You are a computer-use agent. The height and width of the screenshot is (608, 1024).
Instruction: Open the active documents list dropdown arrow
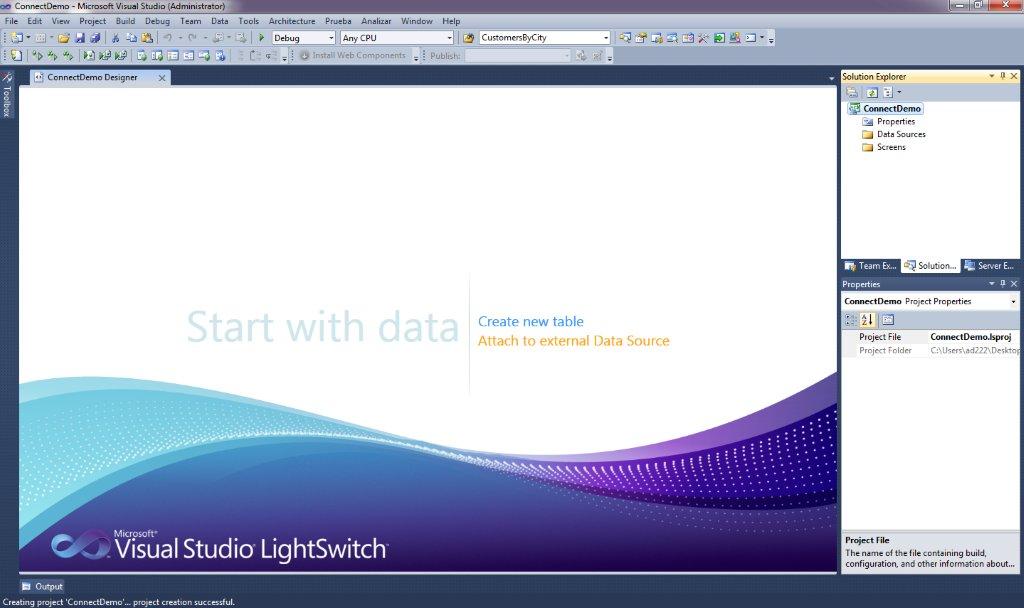(x=831, y=78)
